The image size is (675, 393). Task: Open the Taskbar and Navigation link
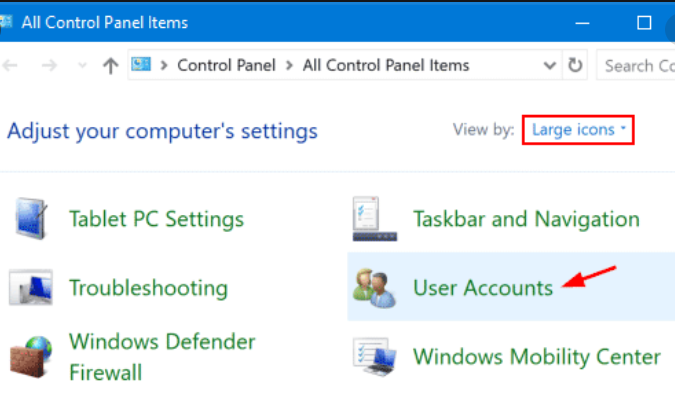526,219
